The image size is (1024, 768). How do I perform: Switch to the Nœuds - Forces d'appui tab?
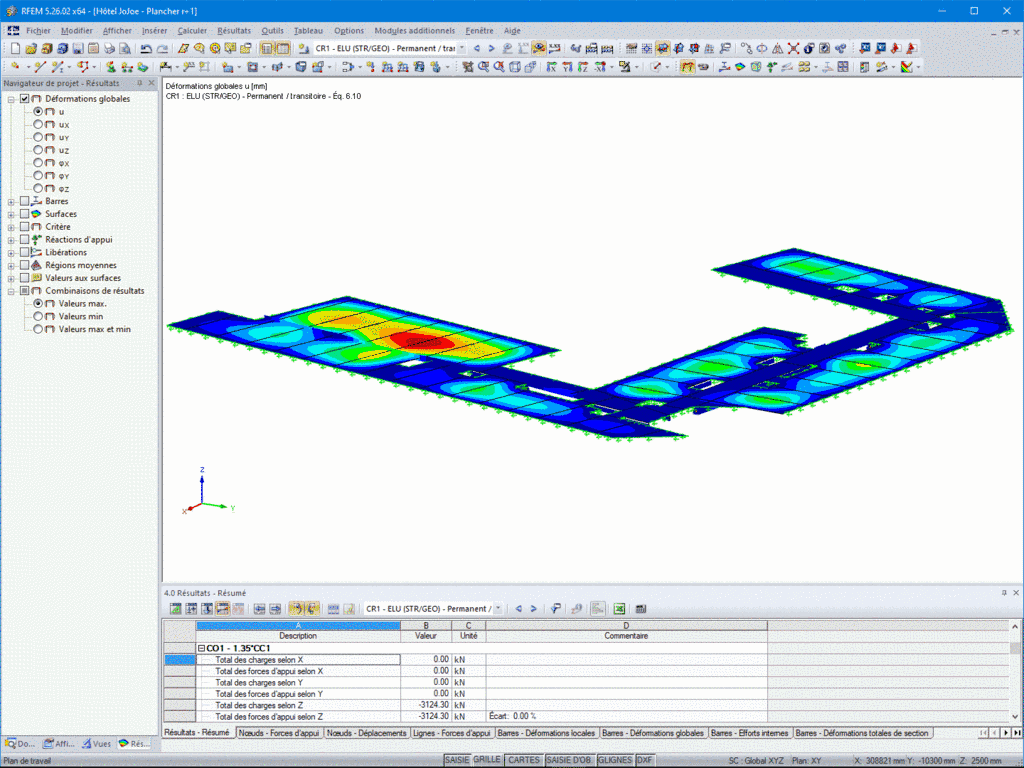point(279,733)
